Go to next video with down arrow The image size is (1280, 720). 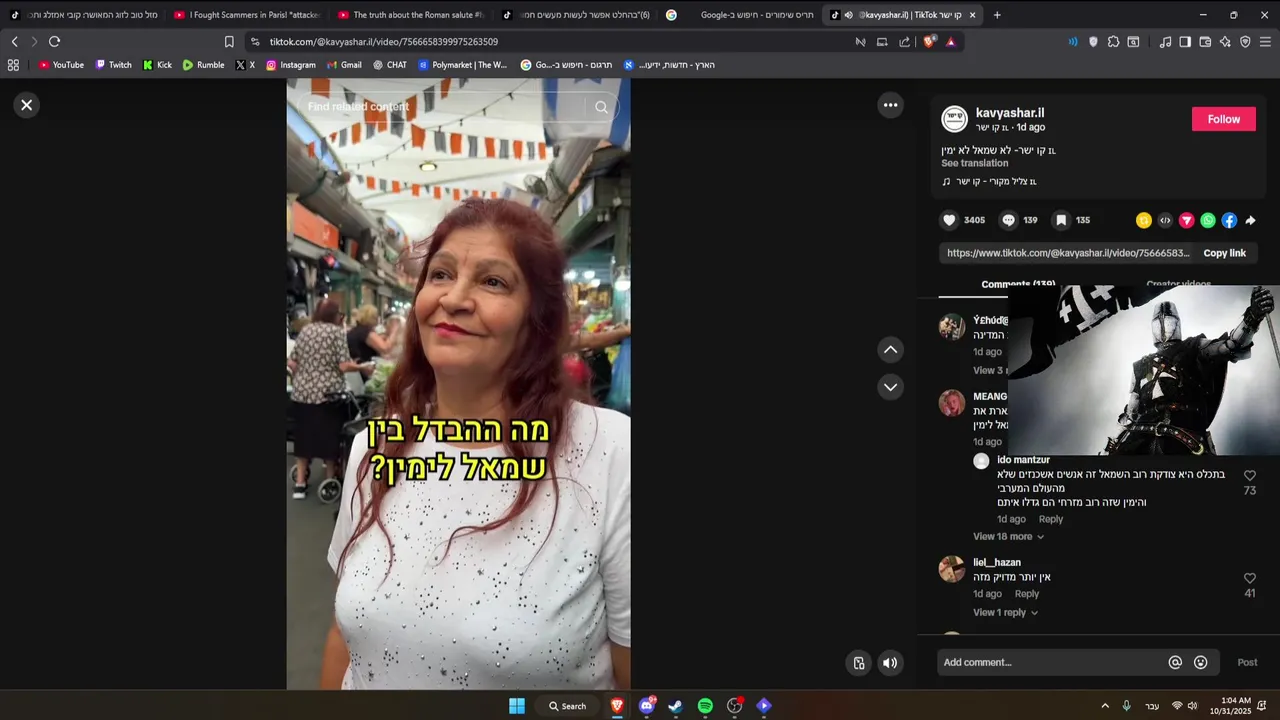click(x=890, y=387)
